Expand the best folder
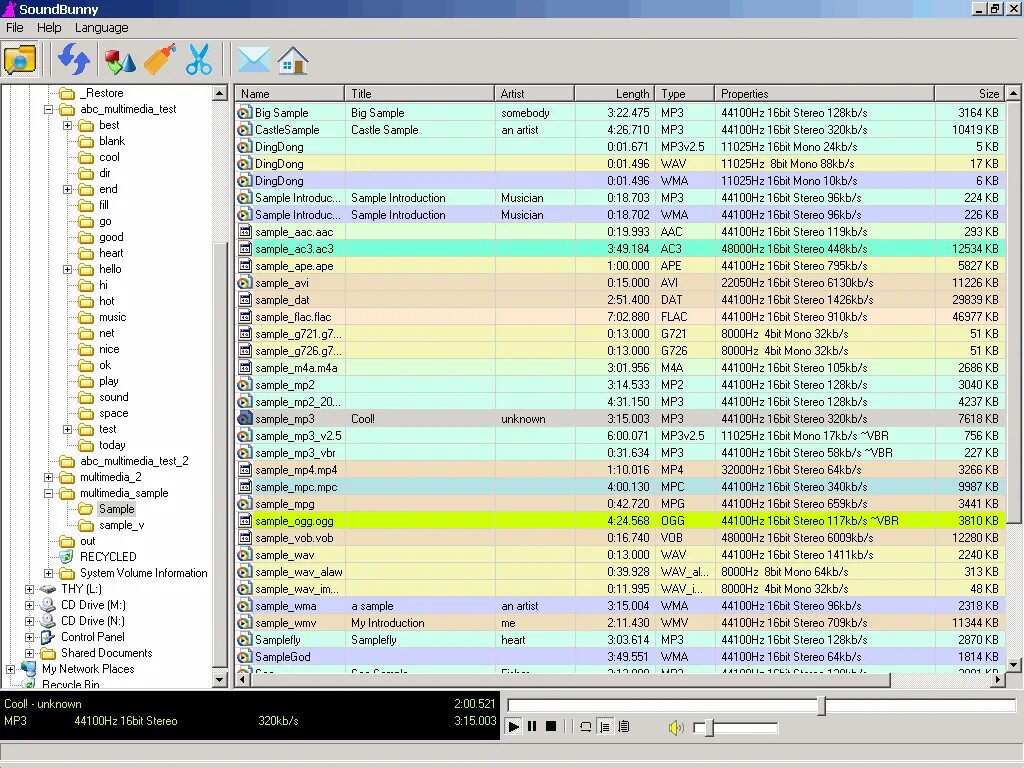The image size is (1024, 768). pyautogui.click(x=67, y=125)
